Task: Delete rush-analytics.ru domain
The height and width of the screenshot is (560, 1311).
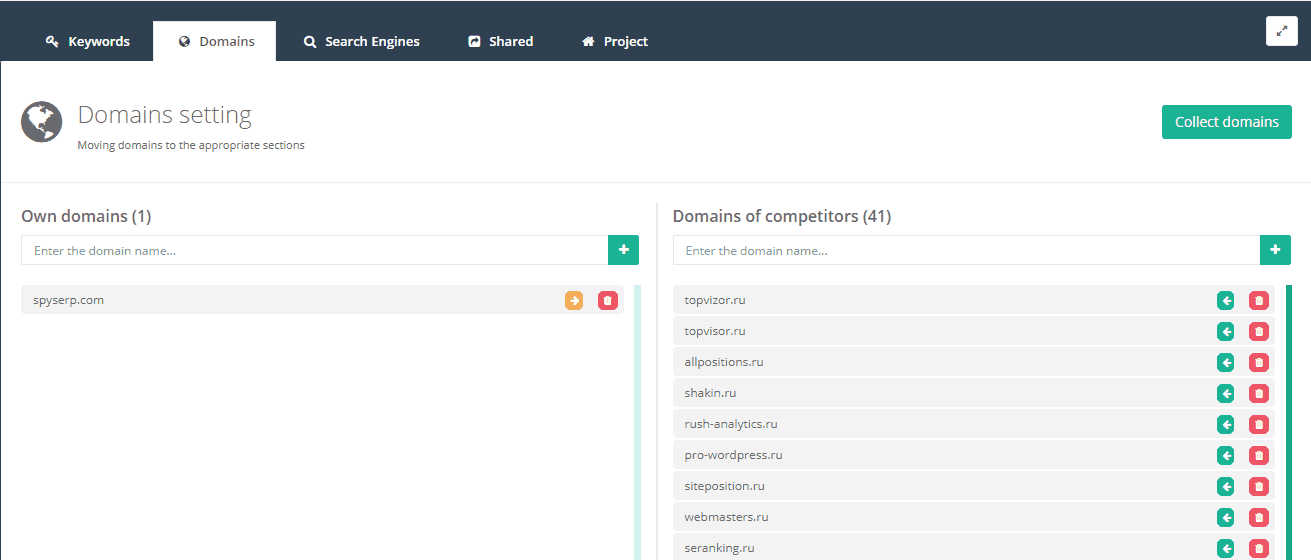Action: [x=1259, y=424]
